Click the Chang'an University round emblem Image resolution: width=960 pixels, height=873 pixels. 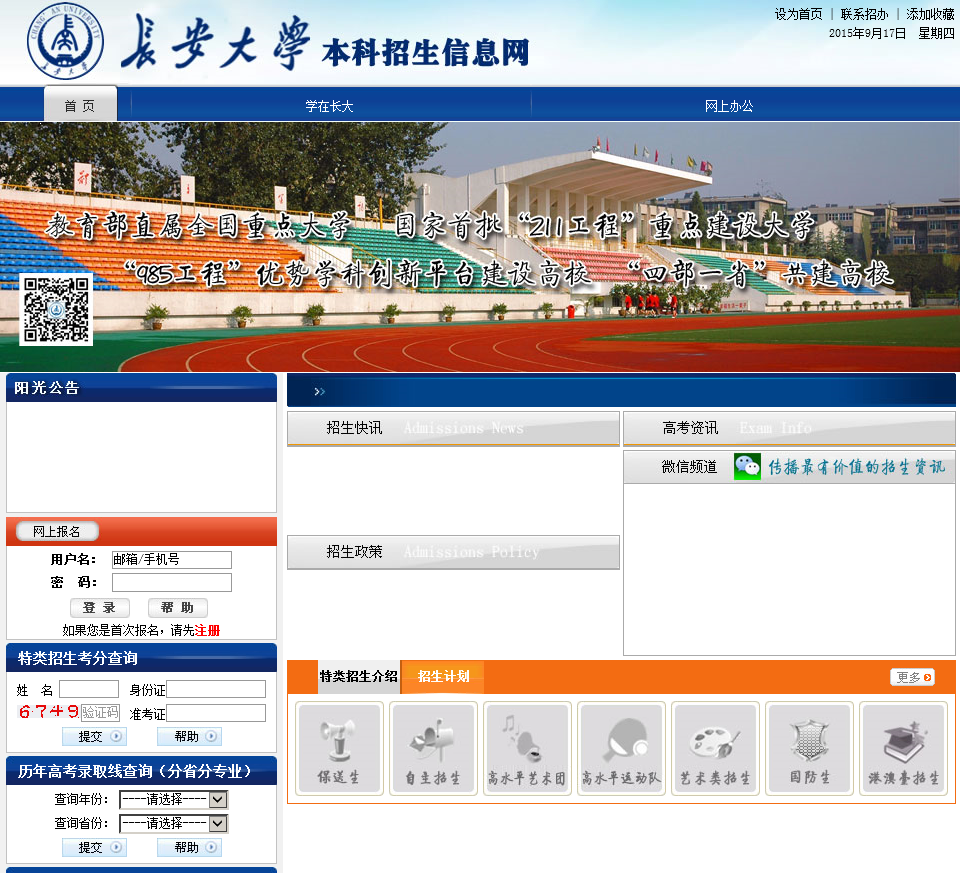pyautogui.click(x=66, y=42)
